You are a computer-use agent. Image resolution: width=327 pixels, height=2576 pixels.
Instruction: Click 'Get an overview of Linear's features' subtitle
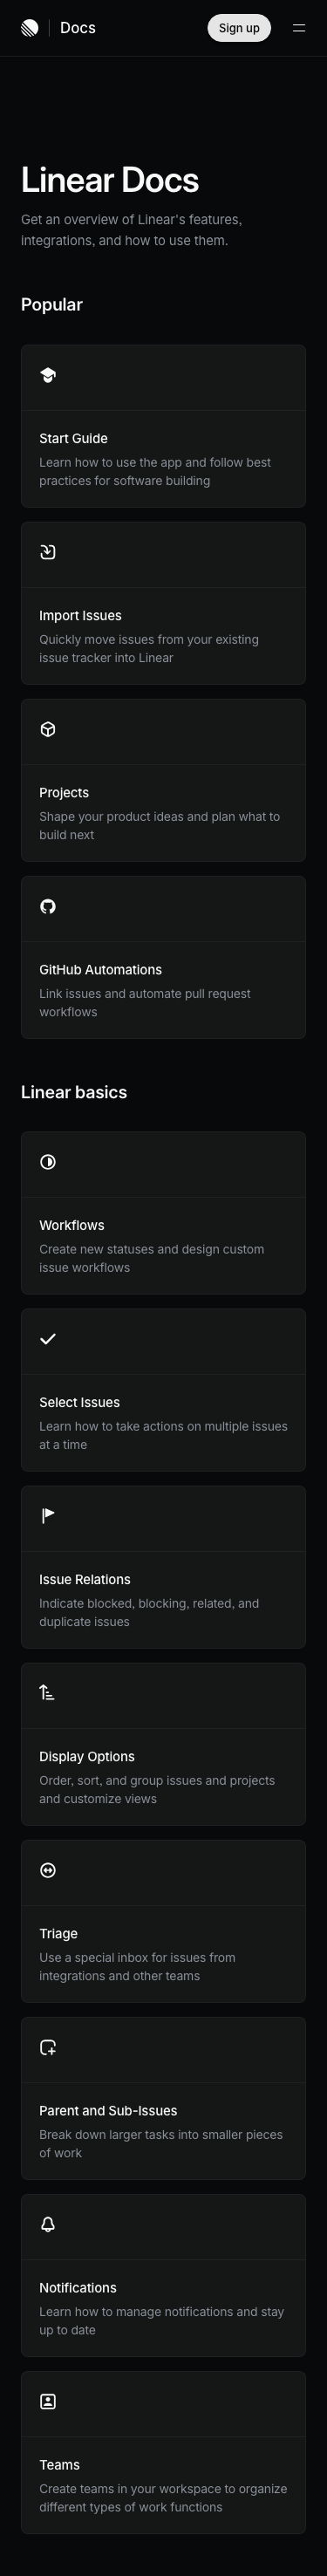(131, 230)
